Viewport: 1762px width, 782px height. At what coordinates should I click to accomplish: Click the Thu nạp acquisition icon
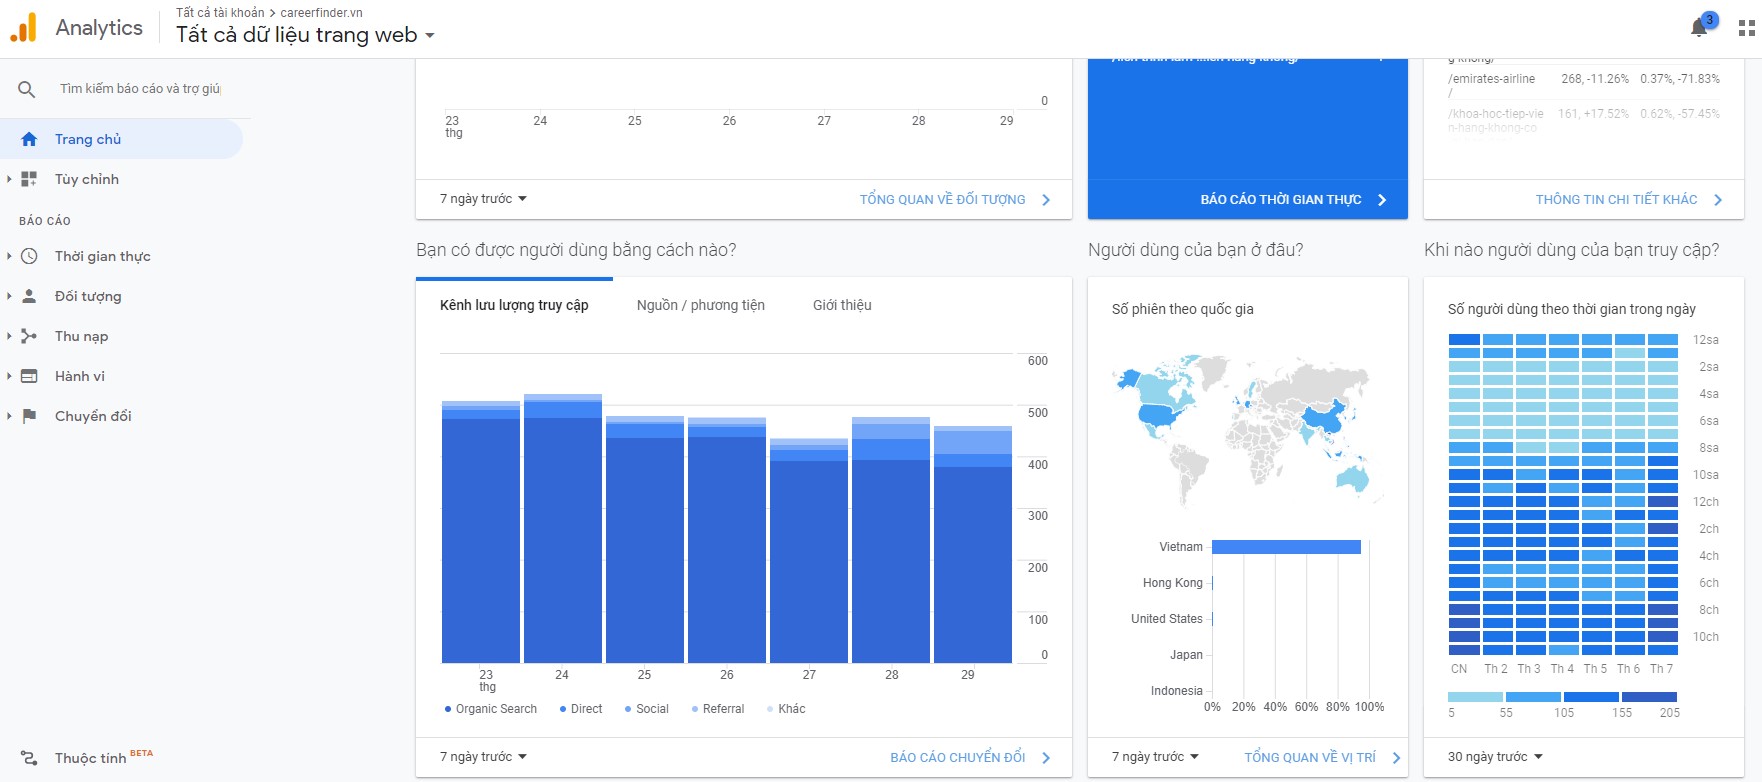(29, 336)
